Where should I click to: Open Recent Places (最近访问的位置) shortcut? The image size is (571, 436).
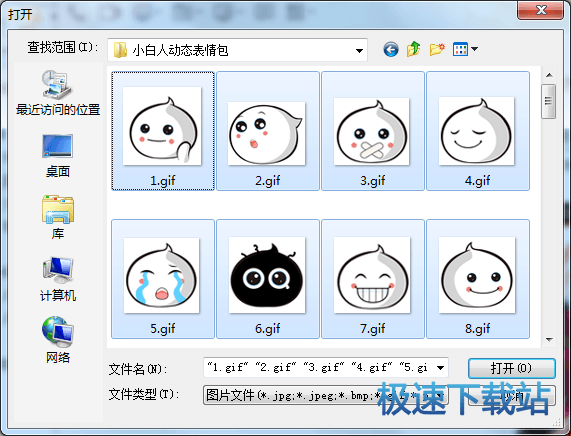point(58,93)
